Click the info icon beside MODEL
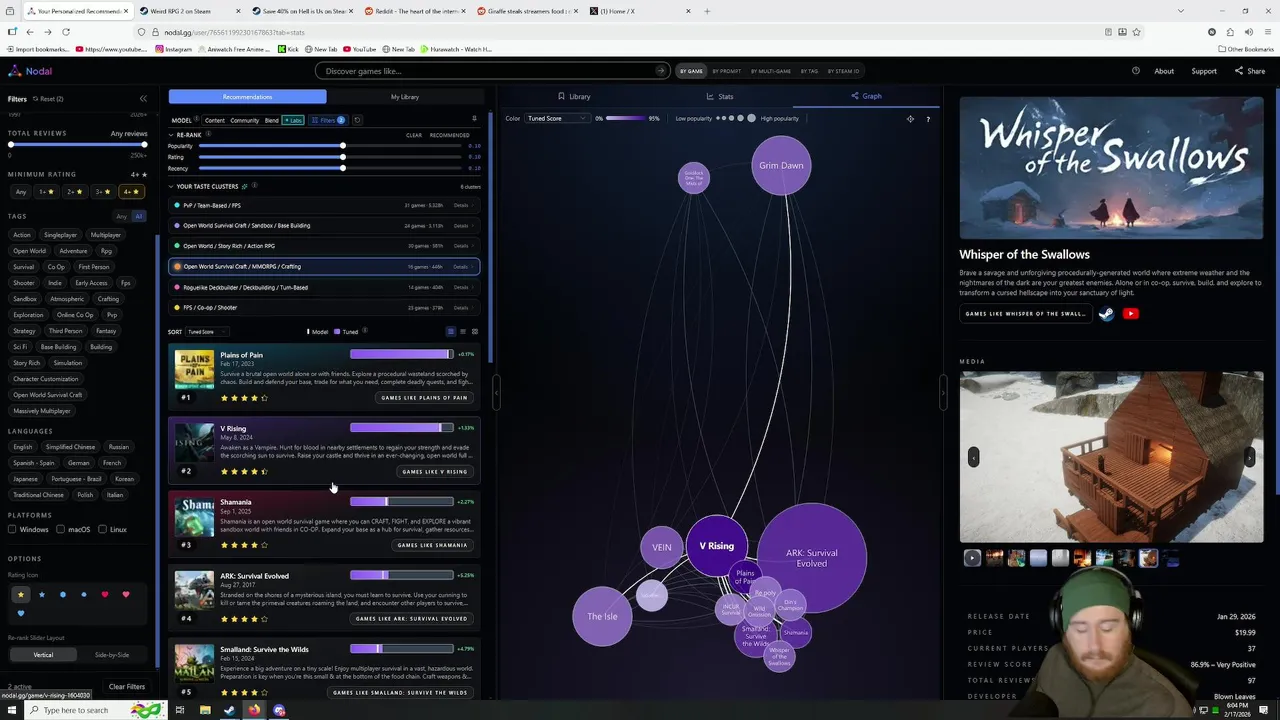This screenshot has height=720, width=1280. coord(196,120)
